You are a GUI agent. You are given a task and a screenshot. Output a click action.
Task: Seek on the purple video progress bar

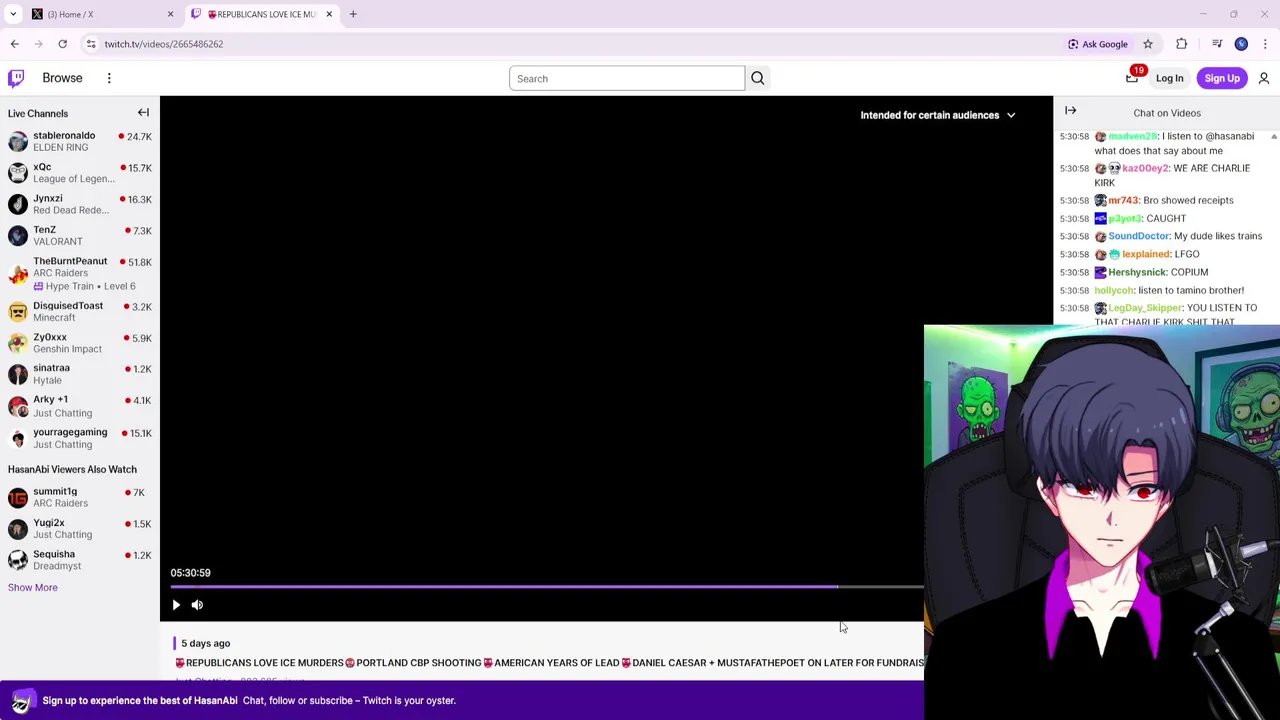[546, 587]
